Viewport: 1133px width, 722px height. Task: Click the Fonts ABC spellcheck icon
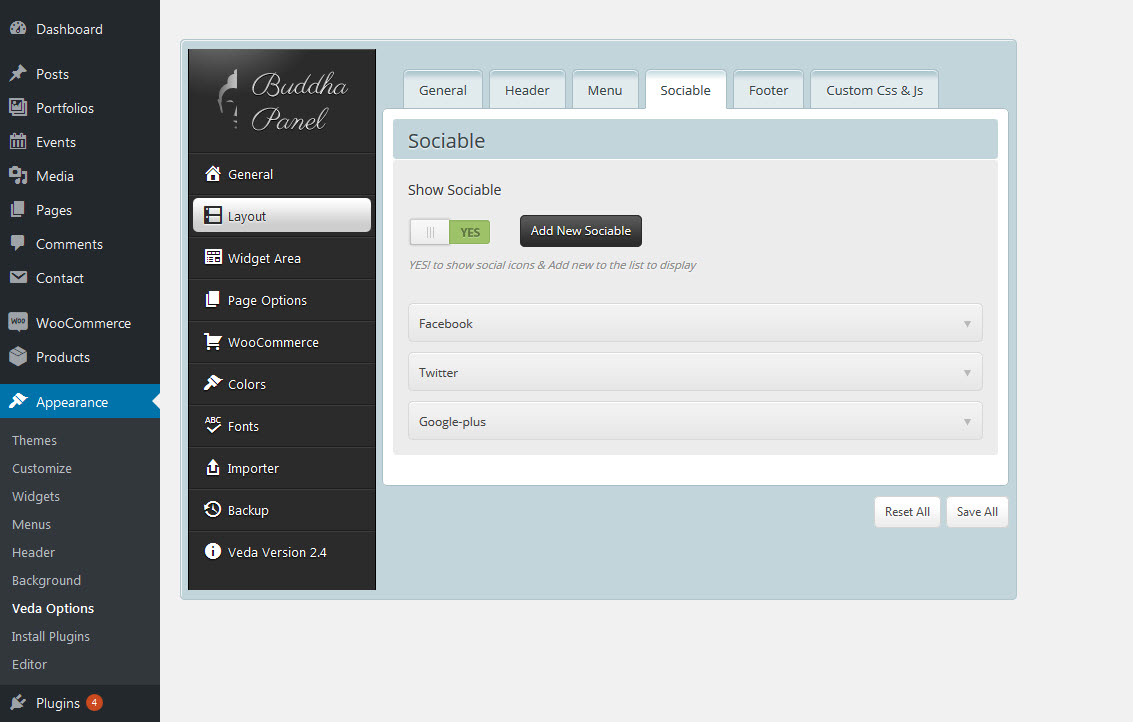(x=212, y=425)
